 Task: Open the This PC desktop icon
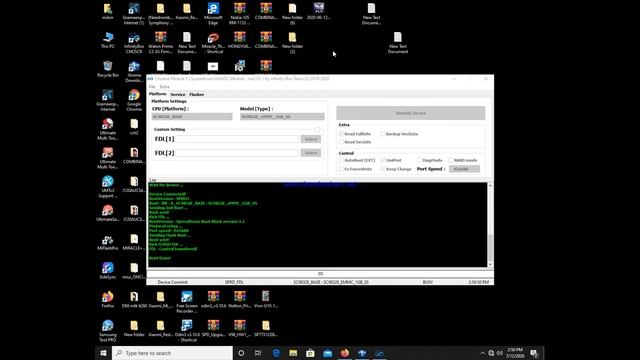pos(108,40)
